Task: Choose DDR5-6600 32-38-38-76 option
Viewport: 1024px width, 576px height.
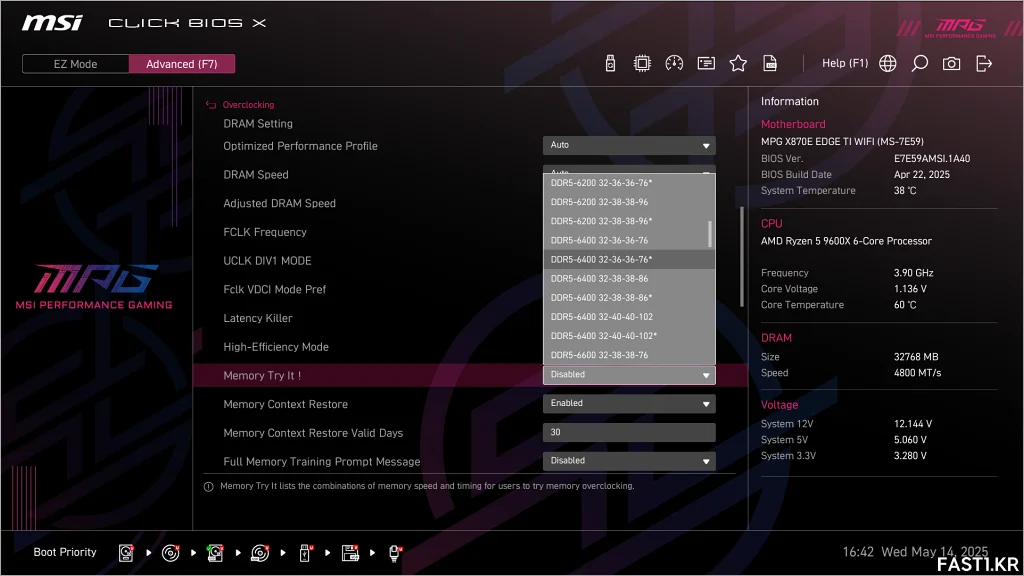Action: pyautogui.click(x=629, y=355)
